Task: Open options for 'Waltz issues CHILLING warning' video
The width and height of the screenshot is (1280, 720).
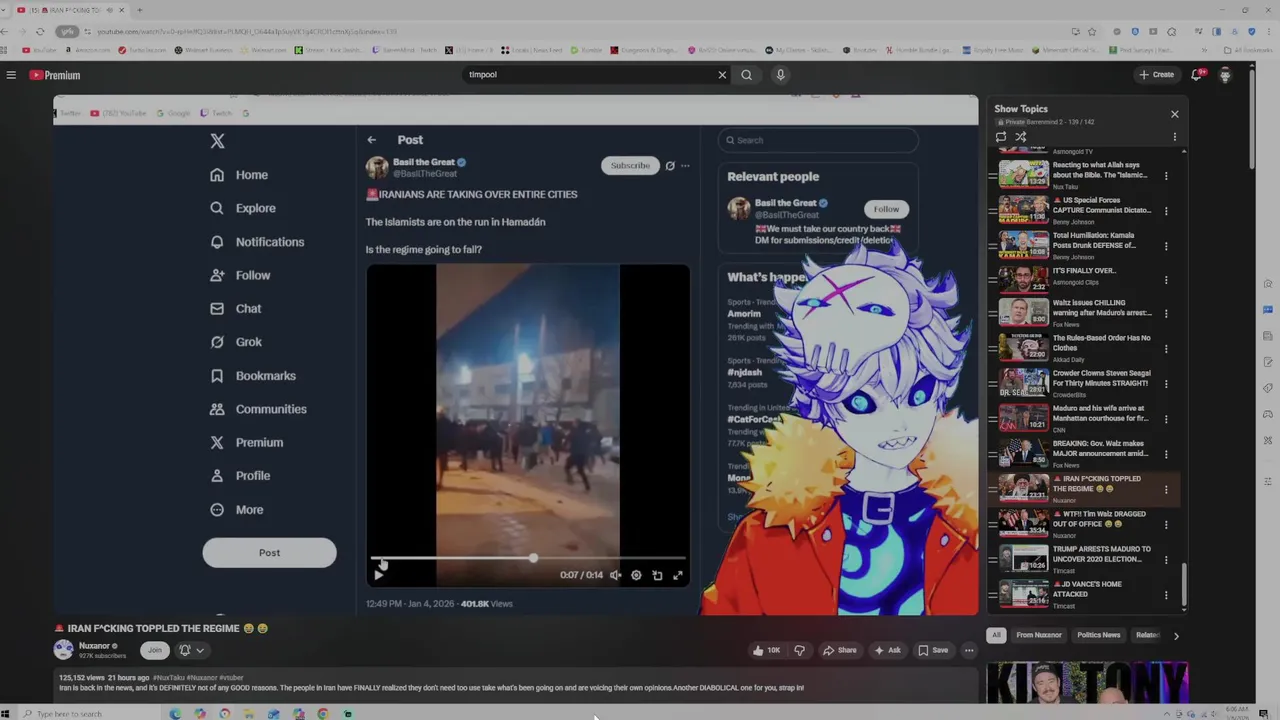Action: pyautogui.click(x=1166, y=313)
